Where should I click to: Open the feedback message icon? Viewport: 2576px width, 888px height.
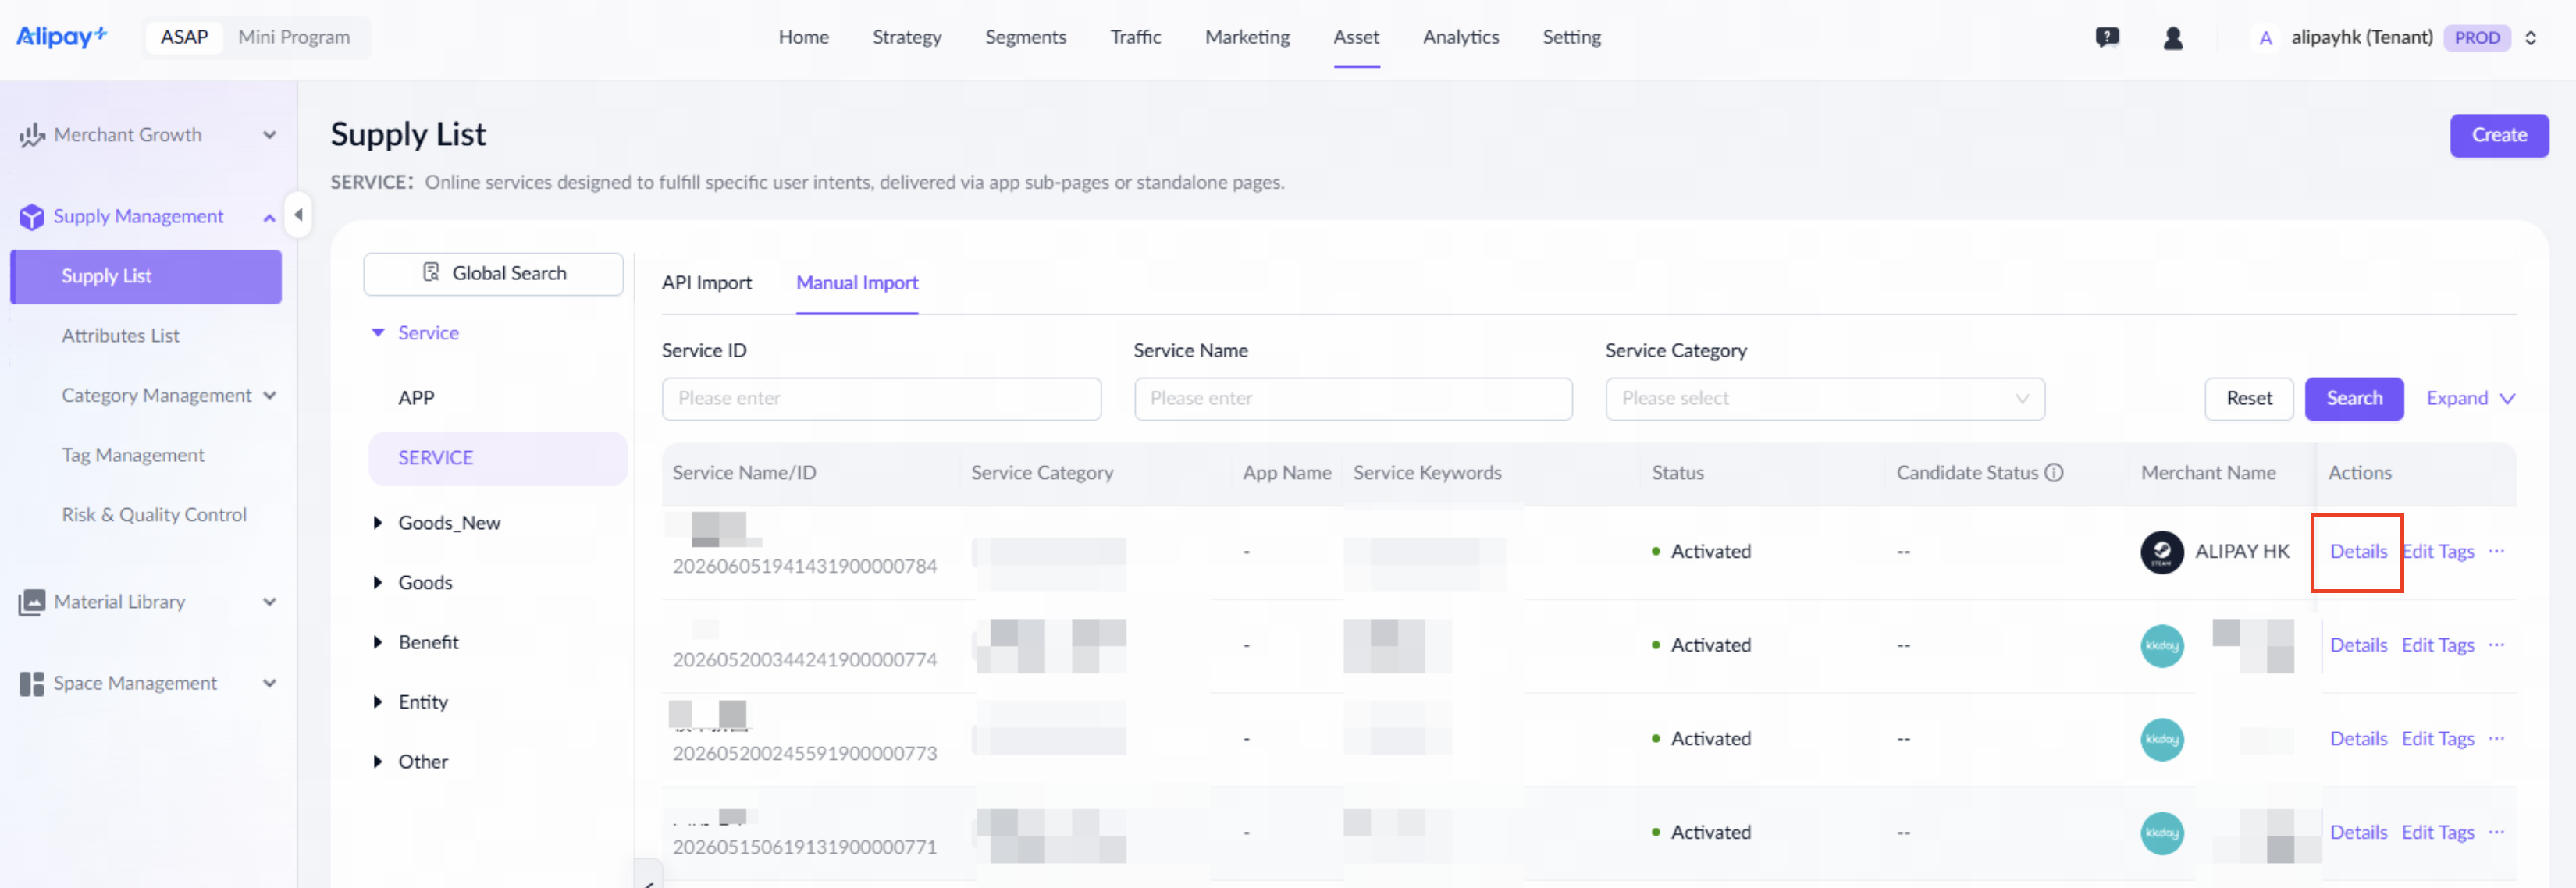point(2107,38)
